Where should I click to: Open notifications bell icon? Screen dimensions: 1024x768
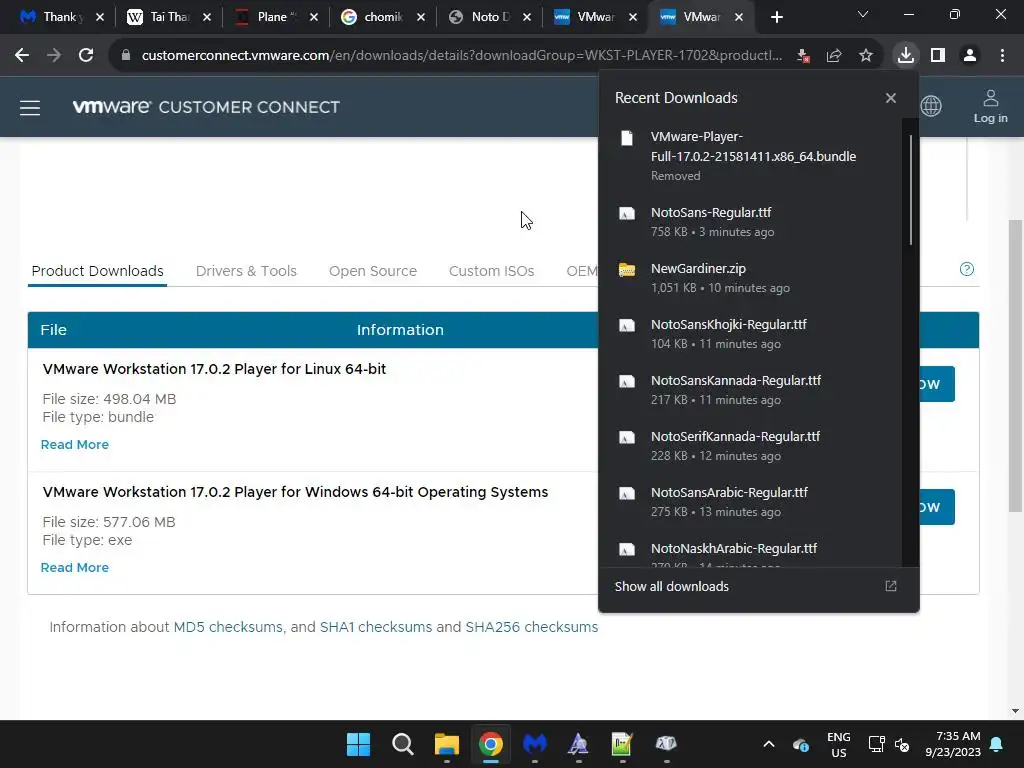tap(997, 744)
